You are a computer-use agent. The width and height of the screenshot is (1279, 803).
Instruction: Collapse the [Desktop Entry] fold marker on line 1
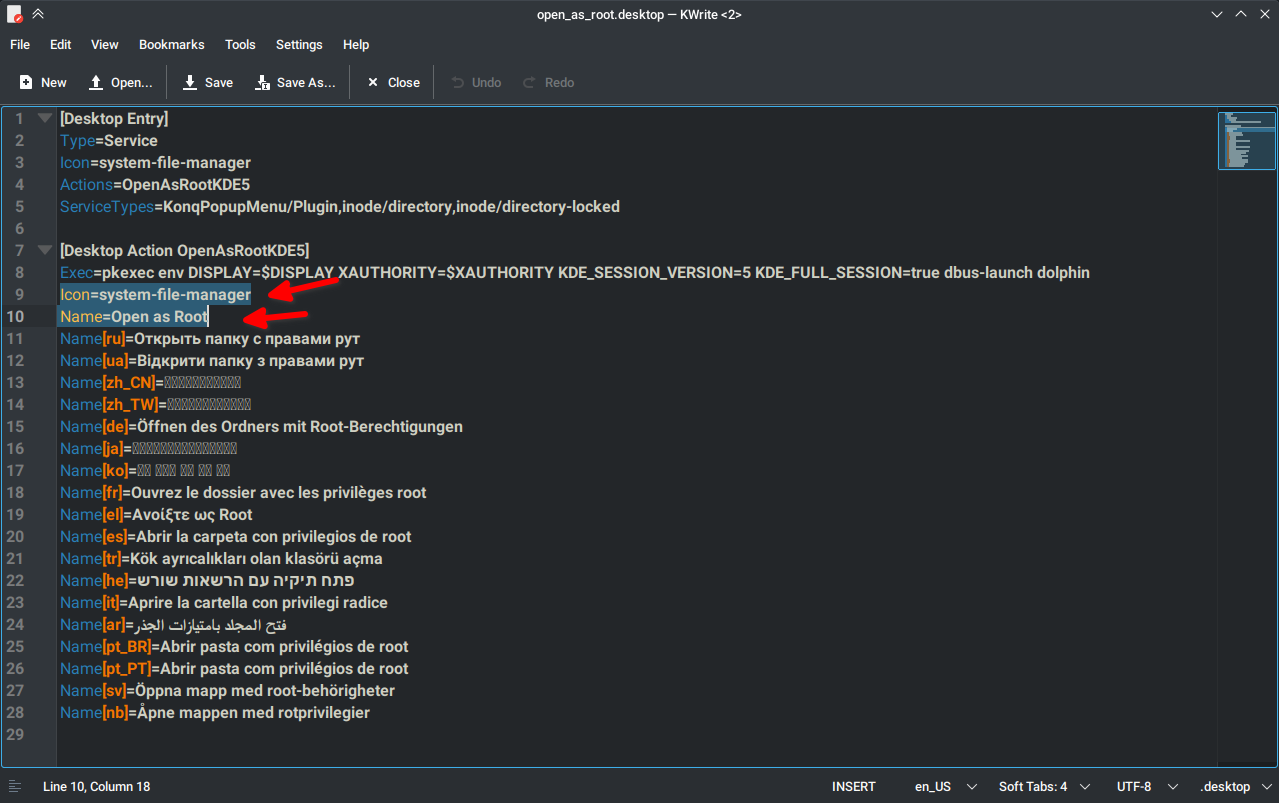tap(44, 118)
